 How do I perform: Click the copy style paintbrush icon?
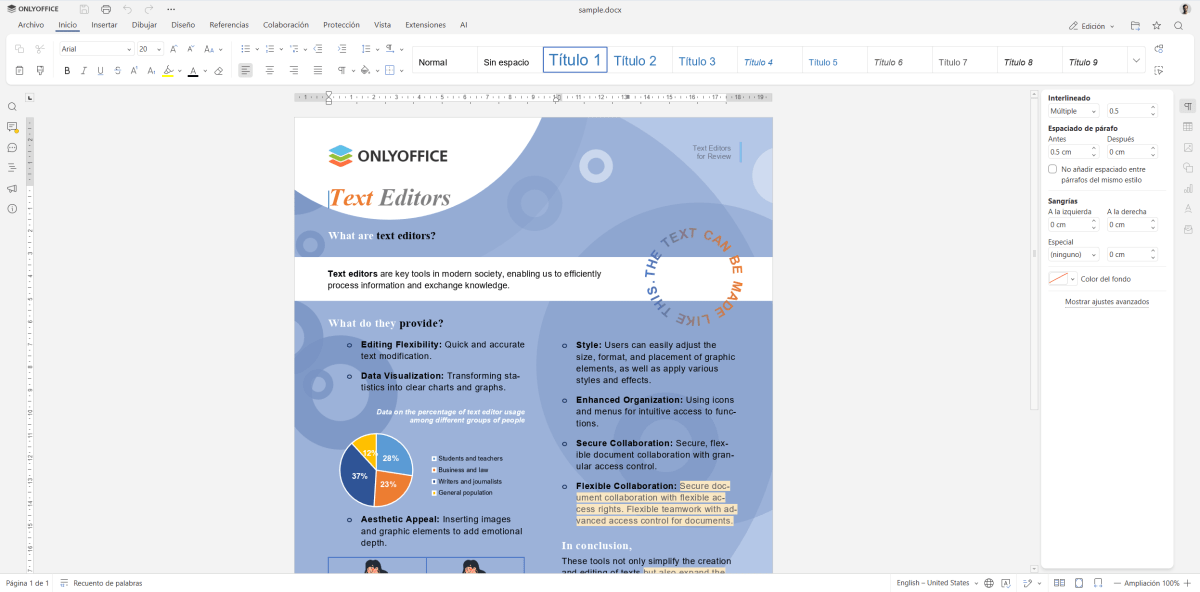pos(40,71)
